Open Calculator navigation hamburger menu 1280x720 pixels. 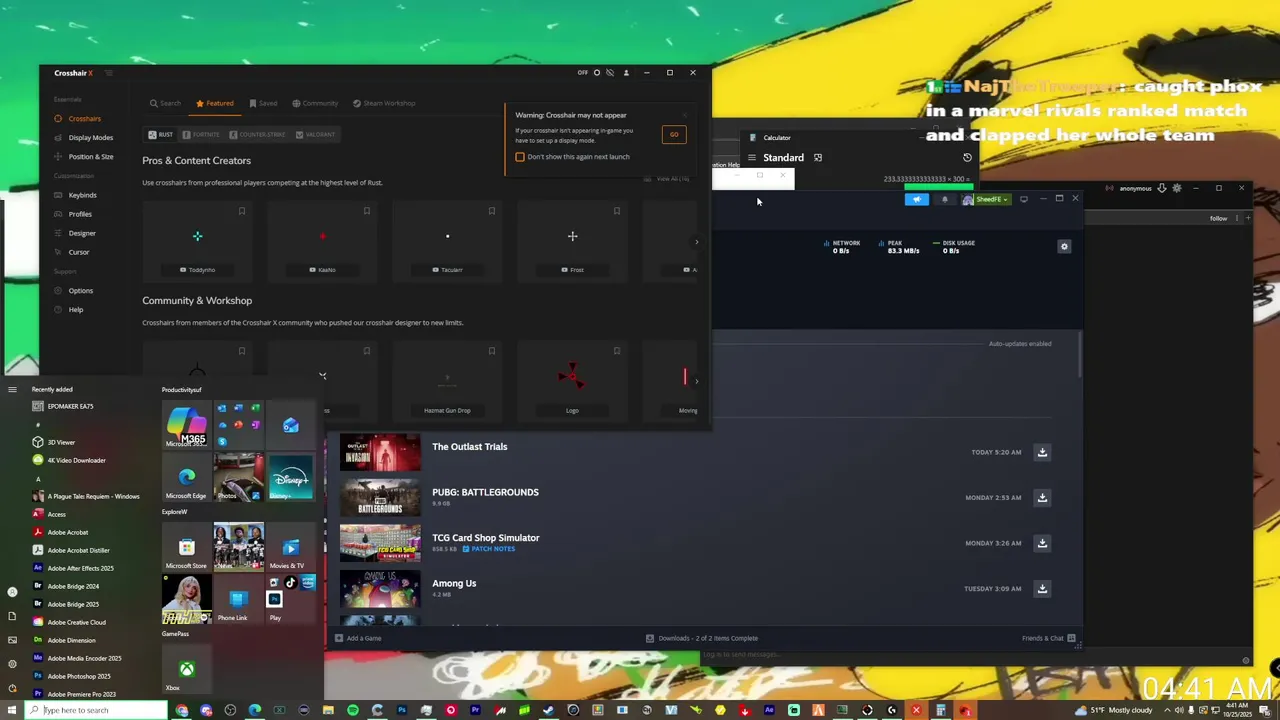click(752, 158)
